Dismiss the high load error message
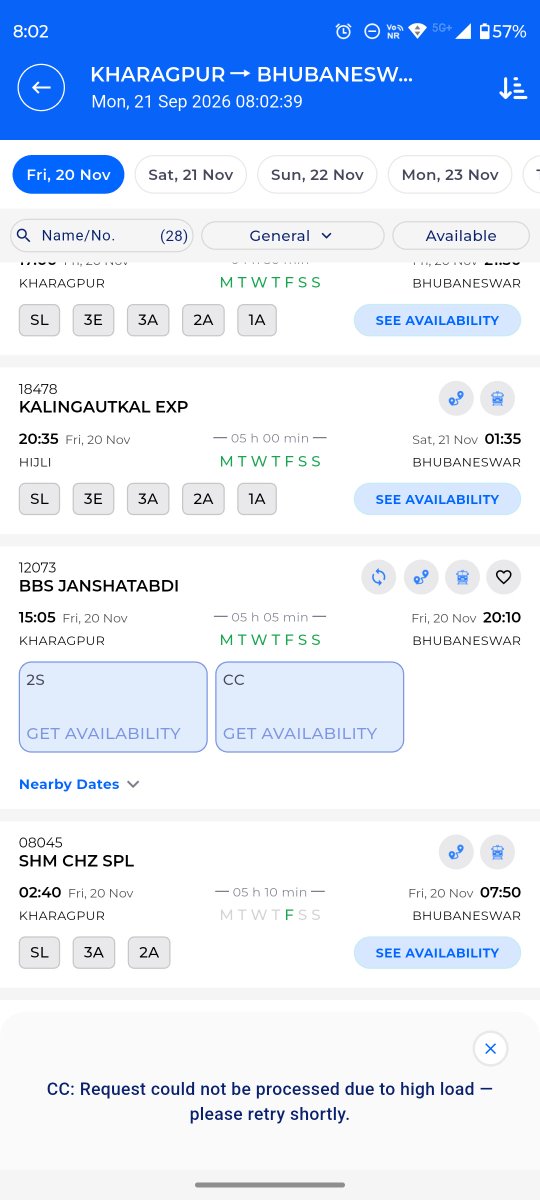Viewport: 540px width, 1200px height. click(x=490, y=1049)
